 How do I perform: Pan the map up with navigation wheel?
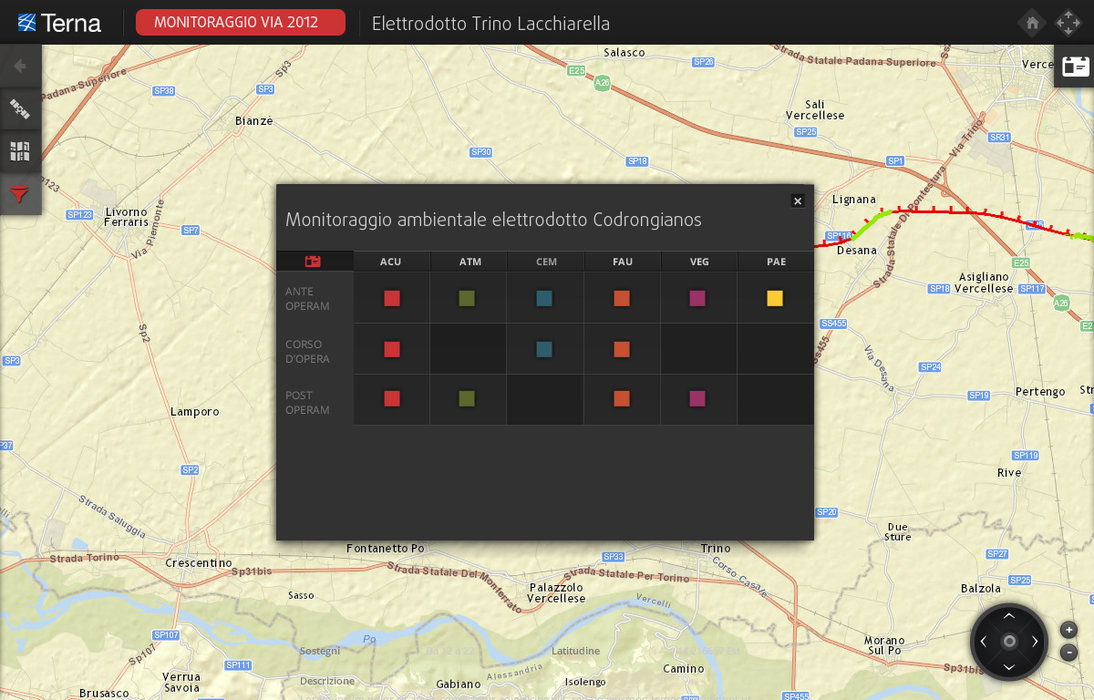click(1009, 616)
